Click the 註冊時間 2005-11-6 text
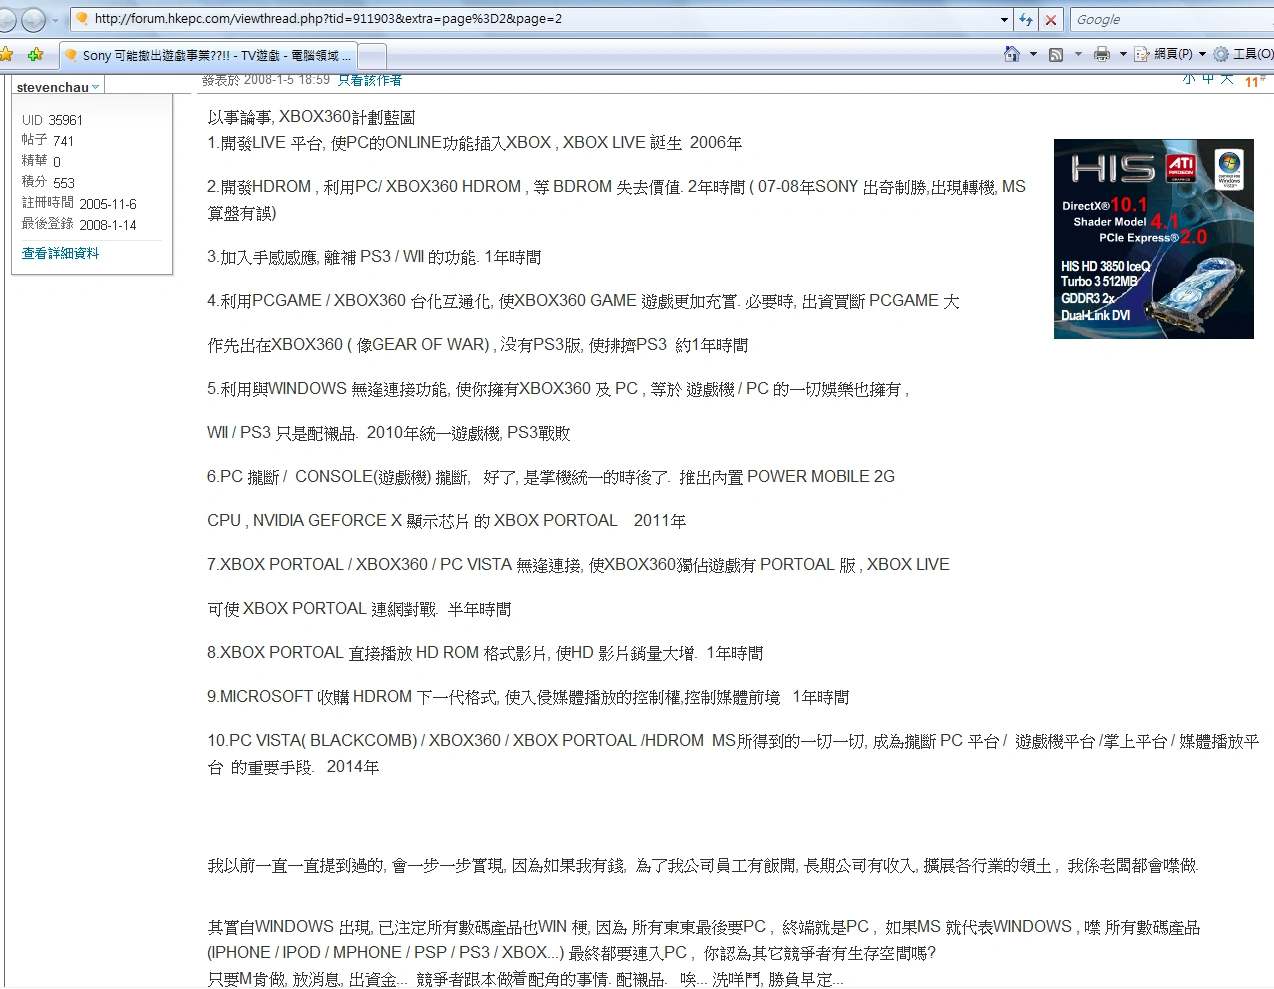This screenshot has height=989, width=1274. [79, 204]
